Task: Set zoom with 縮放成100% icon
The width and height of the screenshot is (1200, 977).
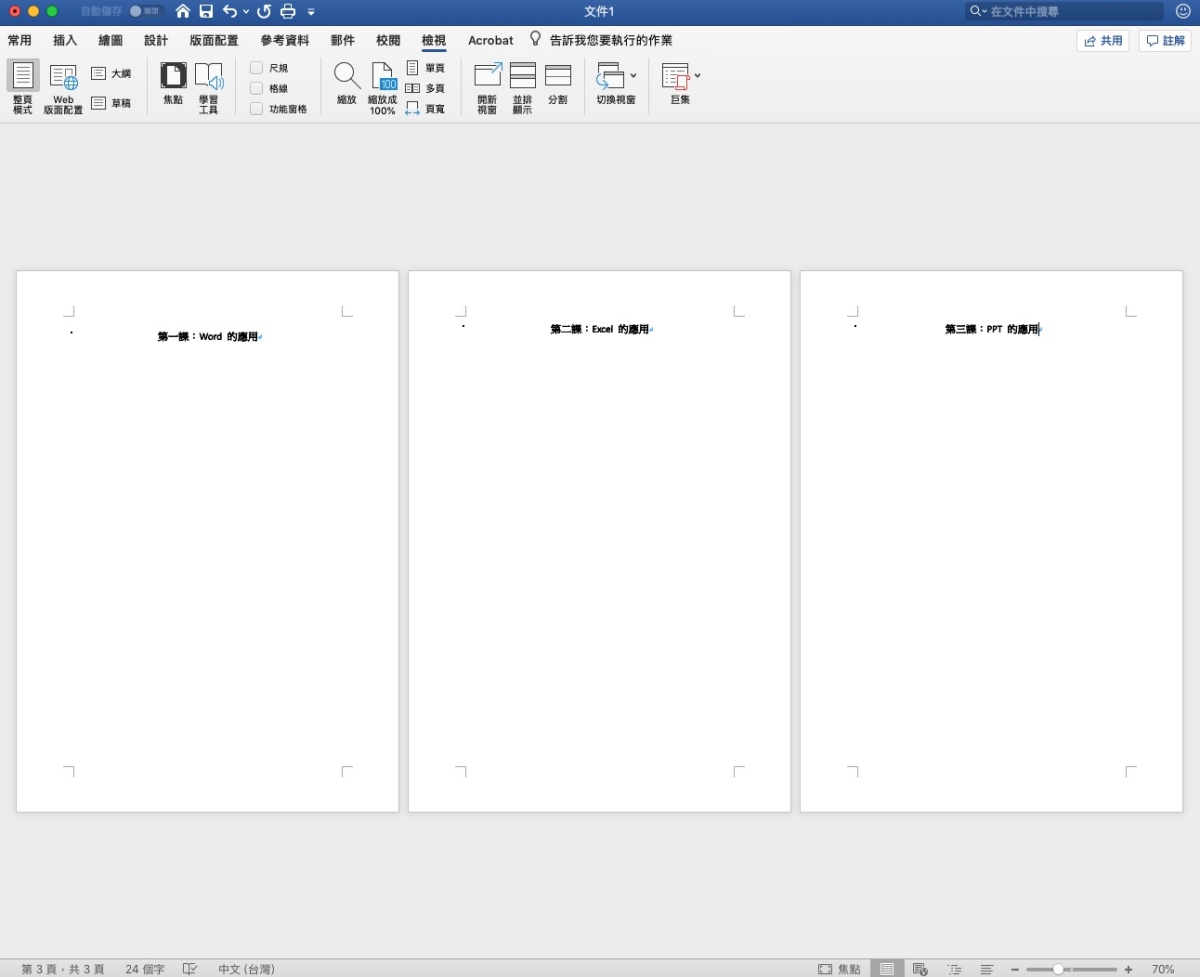Action: click(383, 77)
